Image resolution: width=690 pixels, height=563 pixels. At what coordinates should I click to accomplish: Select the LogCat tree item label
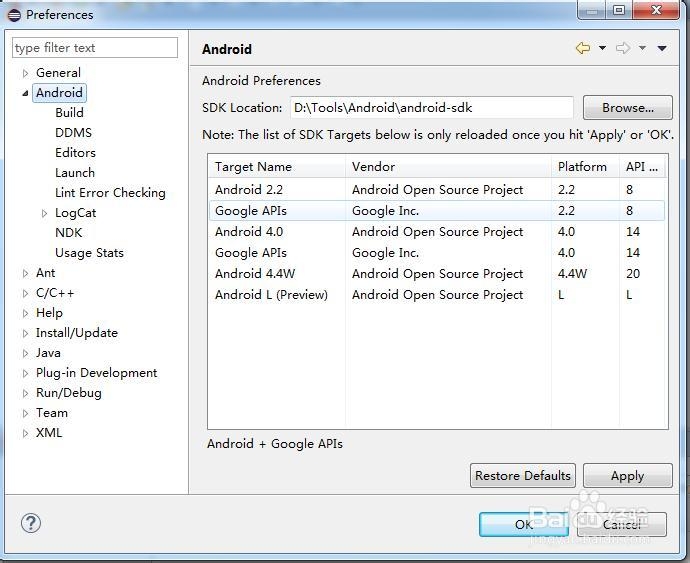(x=75, y=213)
